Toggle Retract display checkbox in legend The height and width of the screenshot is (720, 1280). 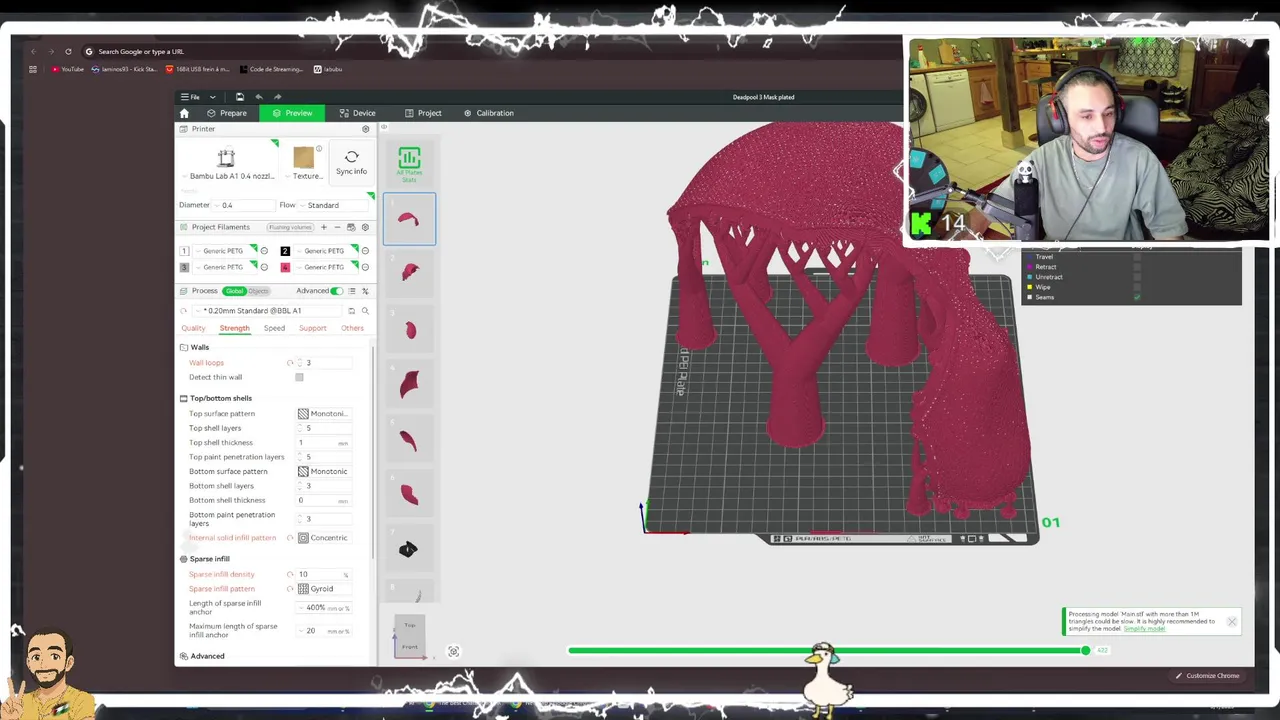click(1137, 267)
